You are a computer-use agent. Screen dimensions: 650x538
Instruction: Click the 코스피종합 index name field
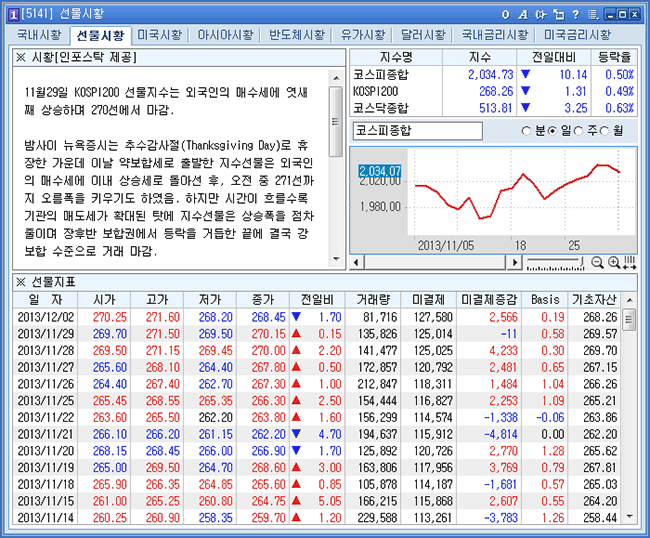pos(417,131)
